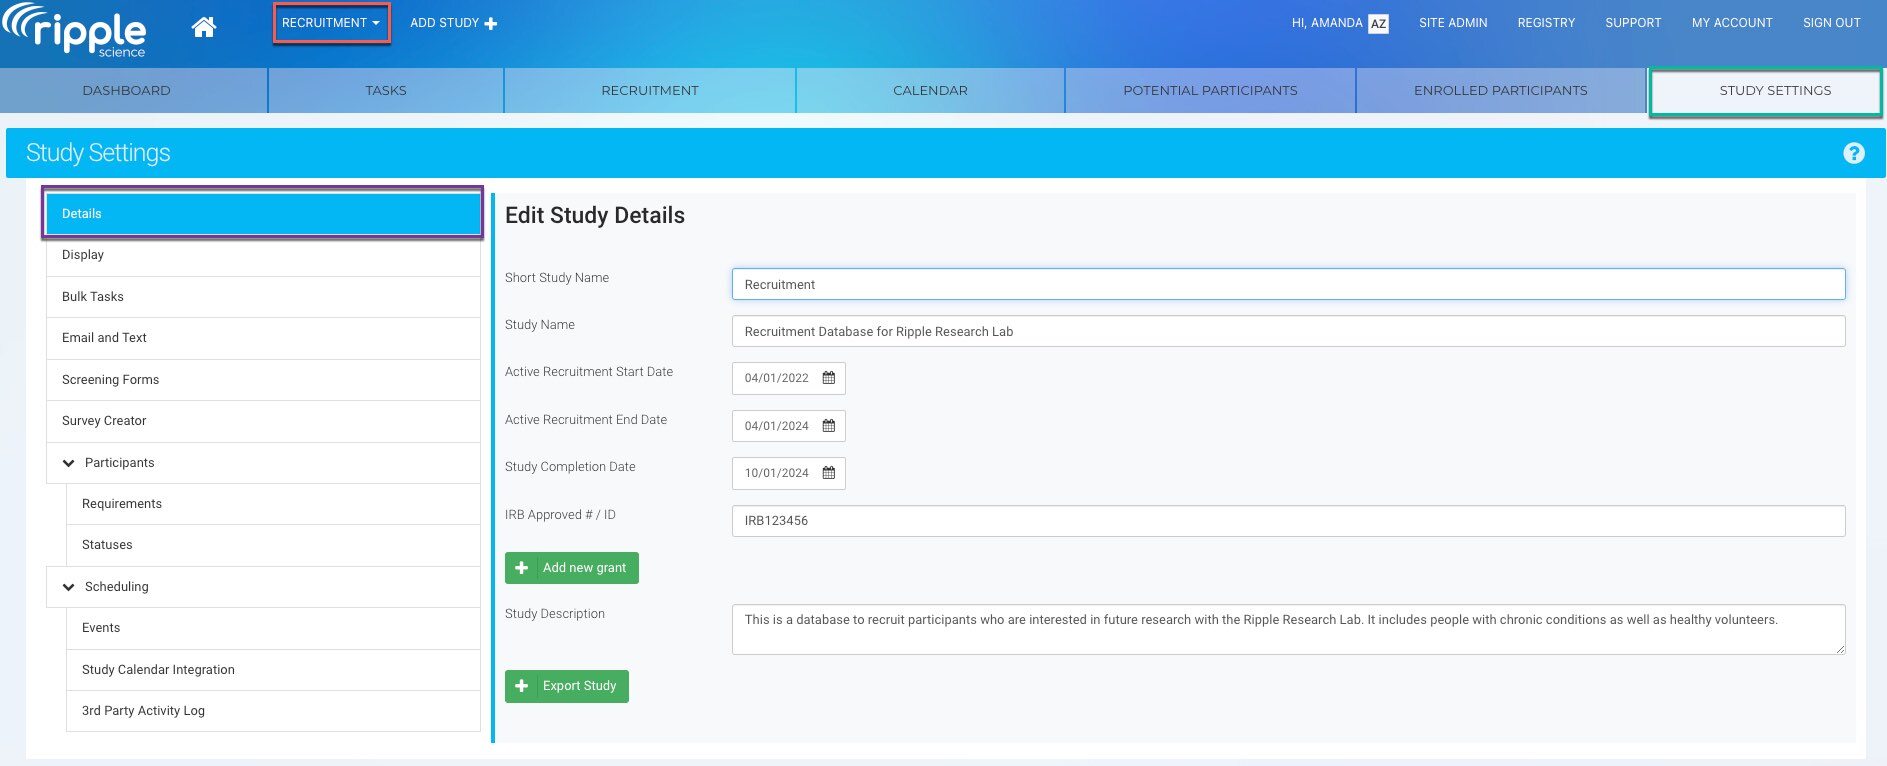Click the Short Study Name field
Viewport: 1887px width, 766px height.
(x=1288, y=285)
